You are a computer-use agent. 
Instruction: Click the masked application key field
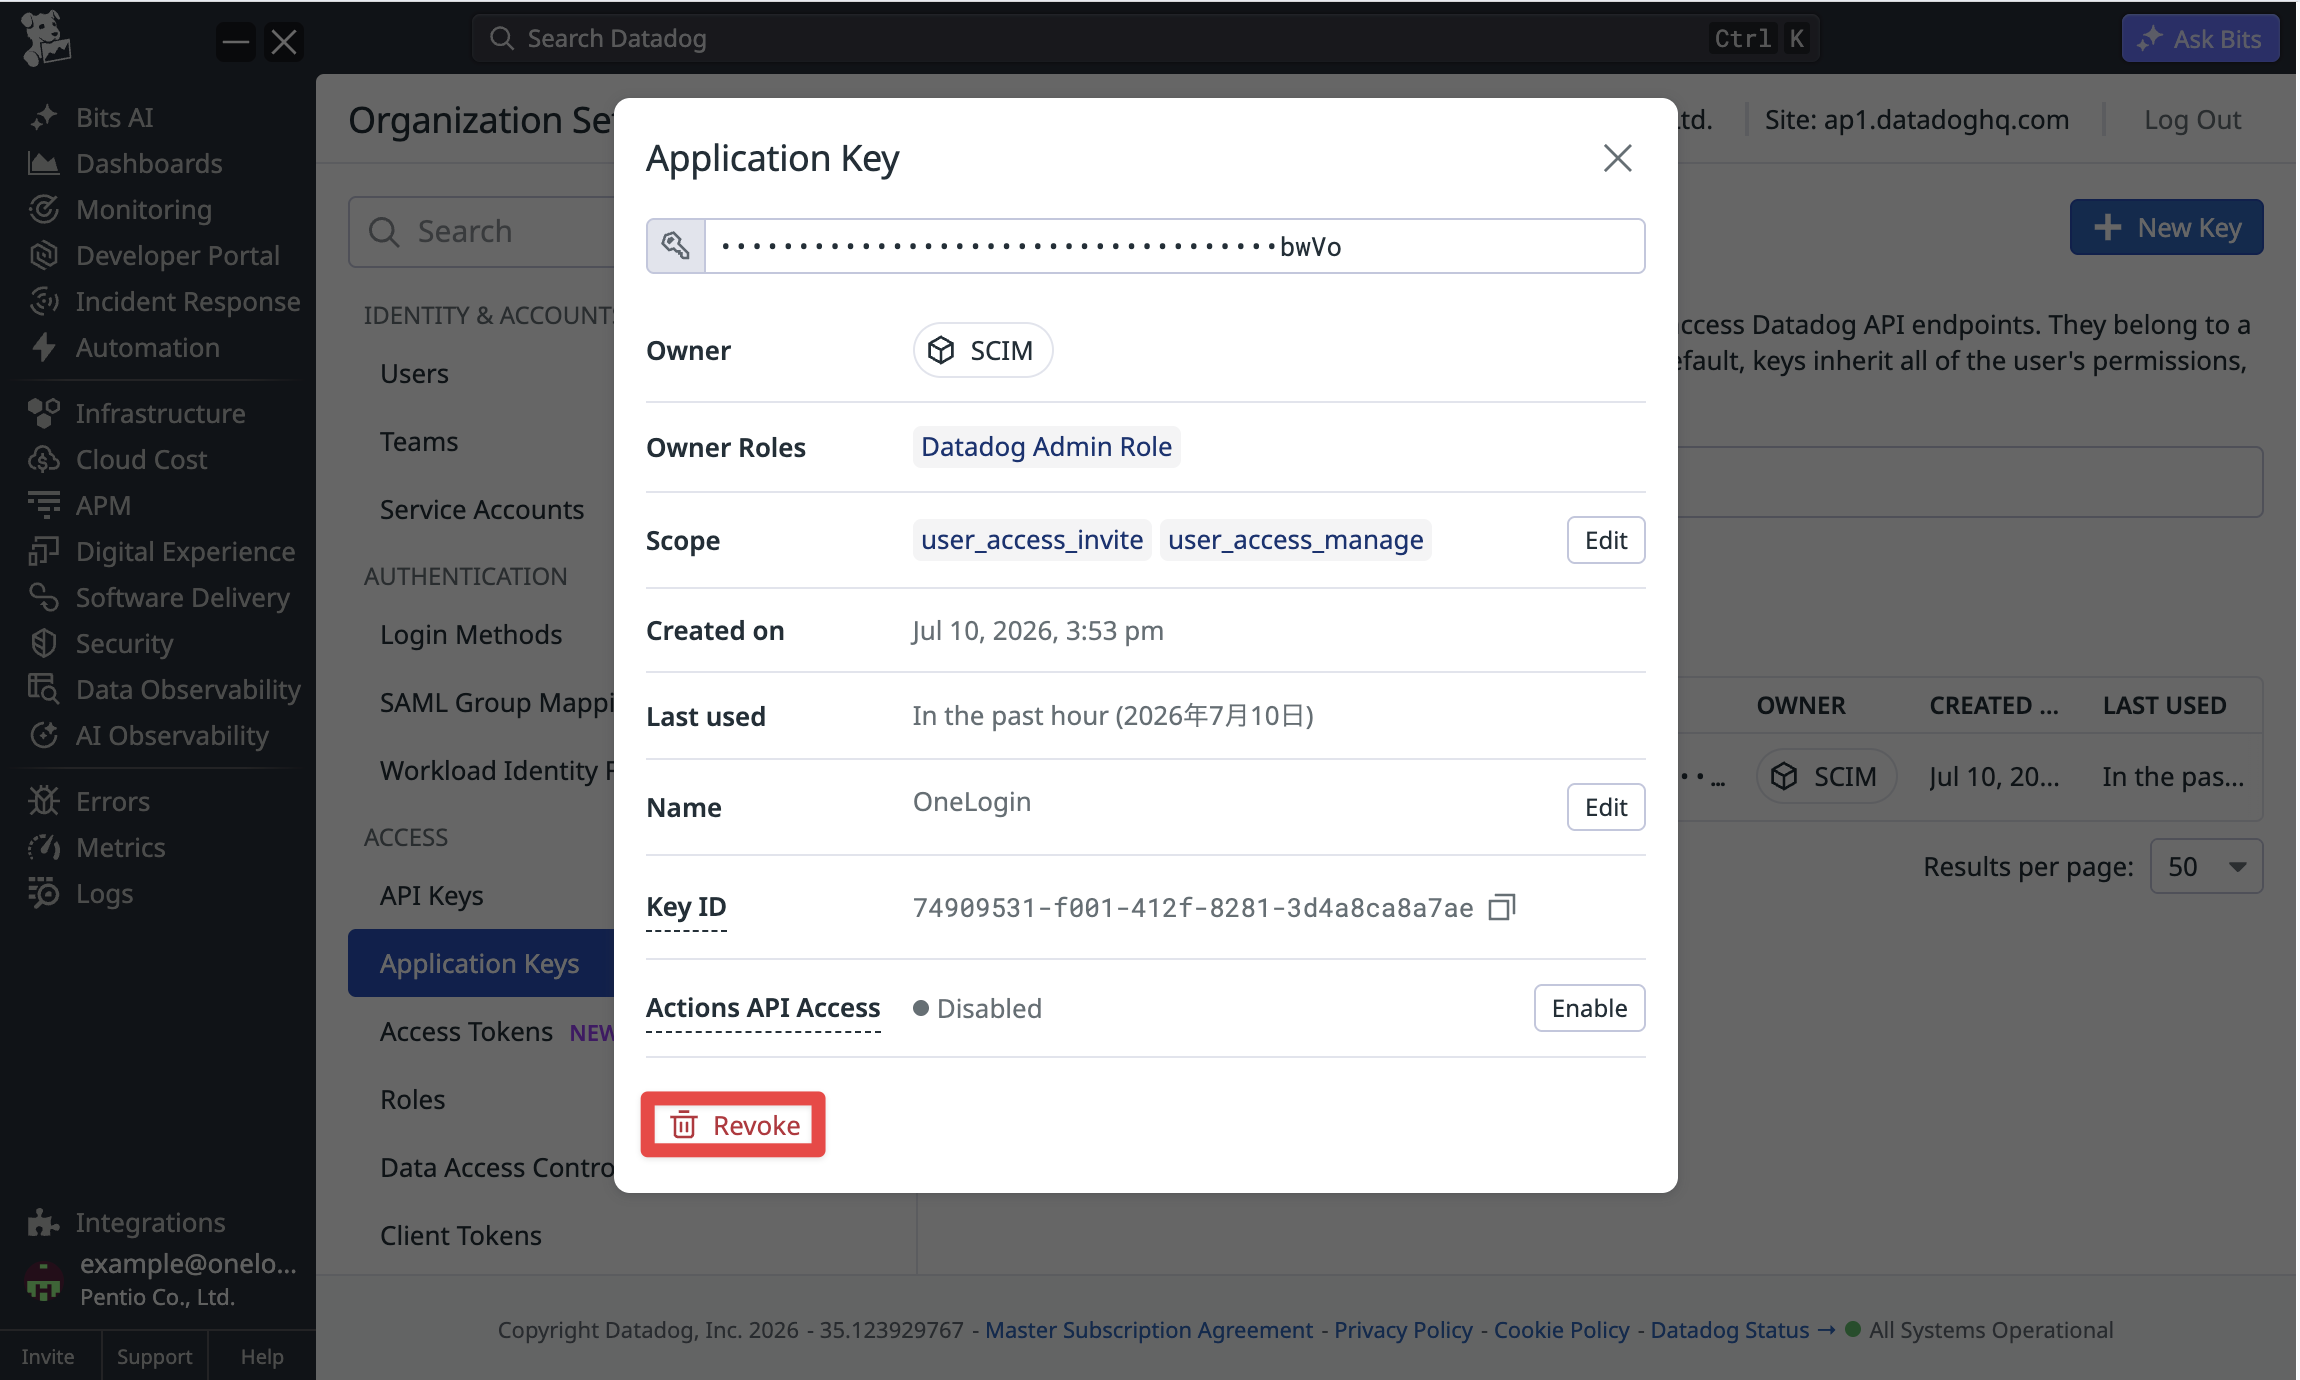pos(1175,246)
